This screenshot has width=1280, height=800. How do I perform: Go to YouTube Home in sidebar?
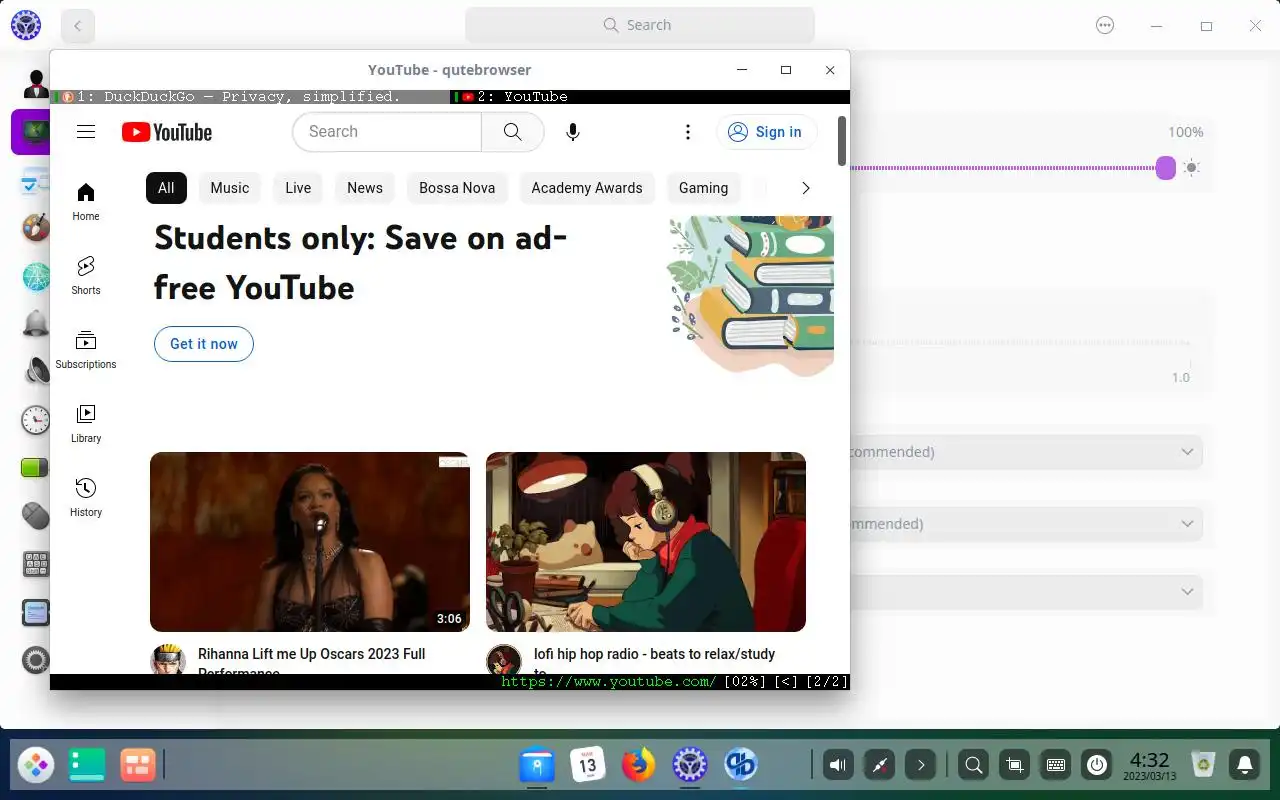86,202
